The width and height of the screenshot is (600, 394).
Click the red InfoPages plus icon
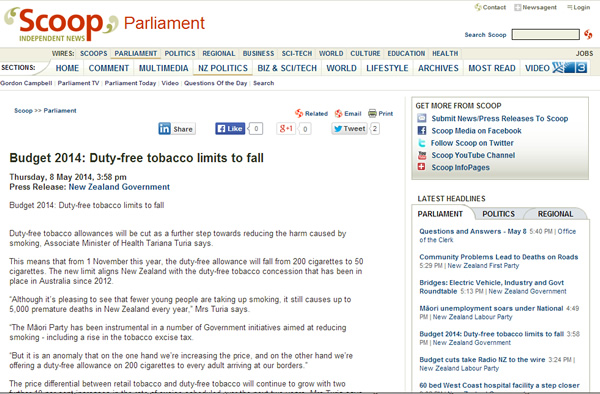(421, 167)
